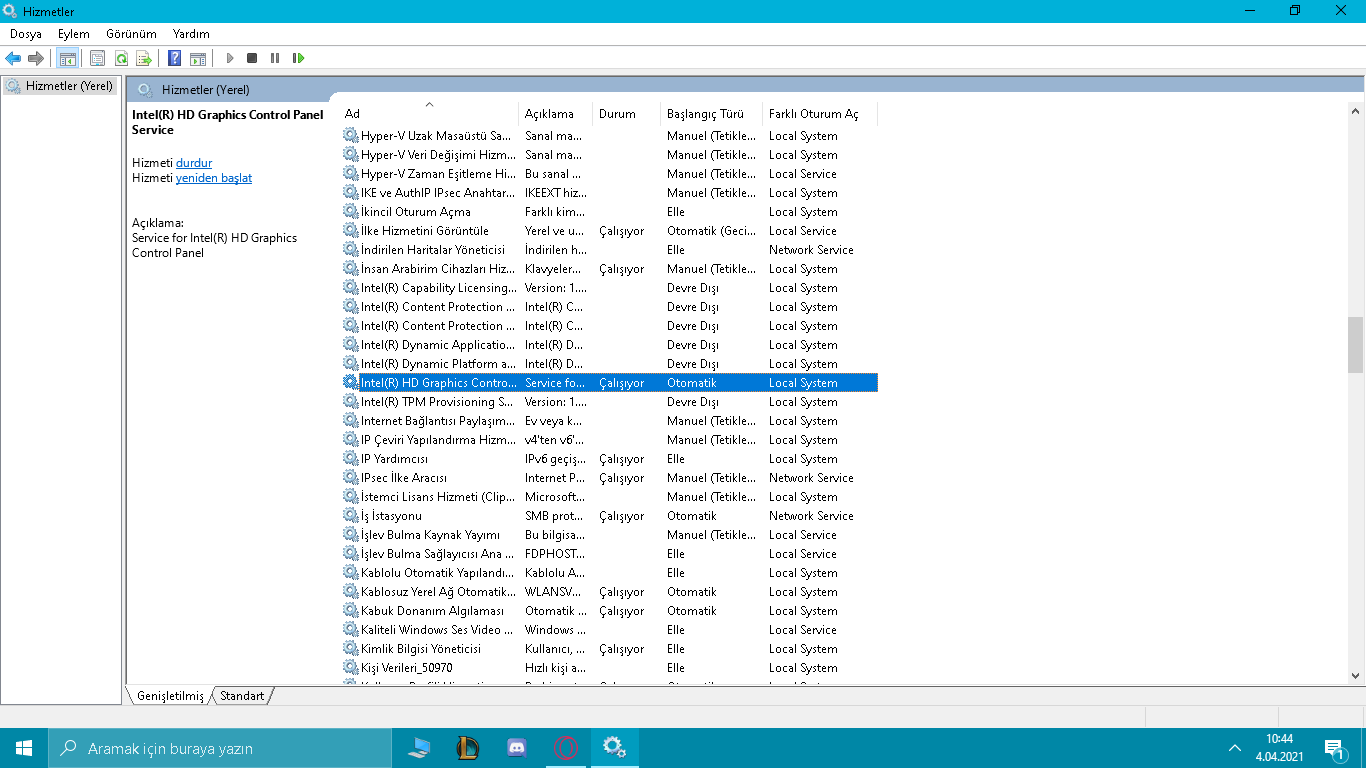Sort by the Başlangıç Türü column header
Viewport: 1366px width, 768px height.
711,114
